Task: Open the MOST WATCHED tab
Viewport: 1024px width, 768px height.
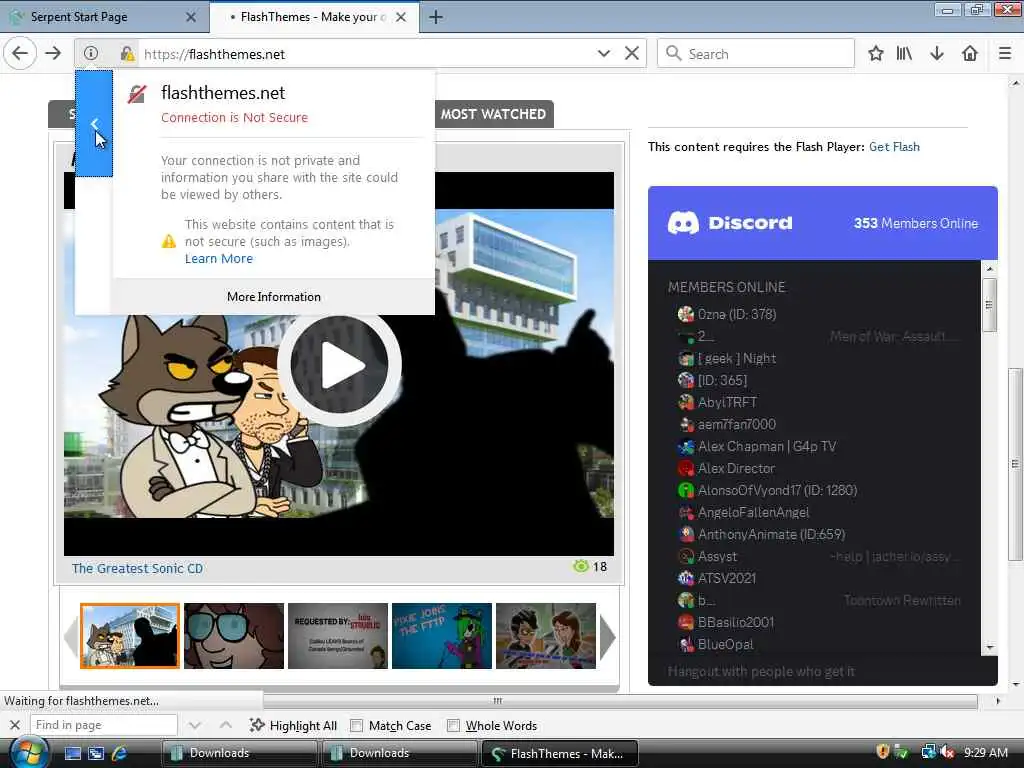Action: click(x=493, y=114)
